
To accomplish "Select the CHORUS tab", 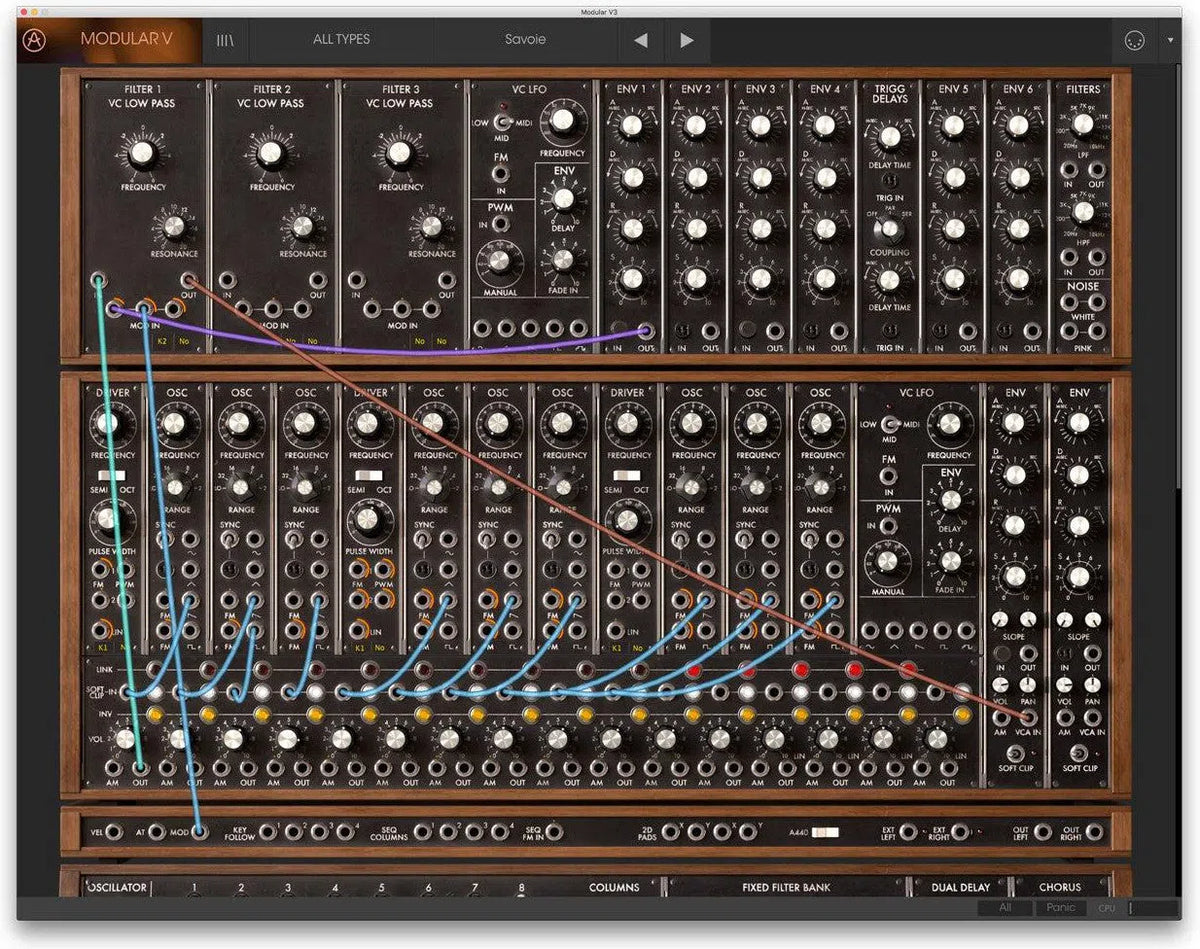I will [x=1060, y=887].
